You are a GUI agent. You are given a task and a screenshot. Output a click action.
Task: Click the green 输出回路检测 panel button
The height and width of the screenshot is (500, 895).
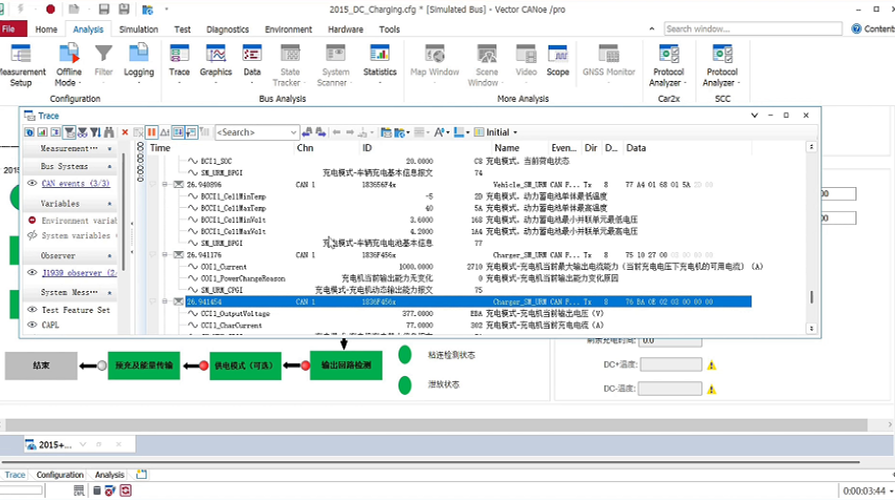(346, 365)
